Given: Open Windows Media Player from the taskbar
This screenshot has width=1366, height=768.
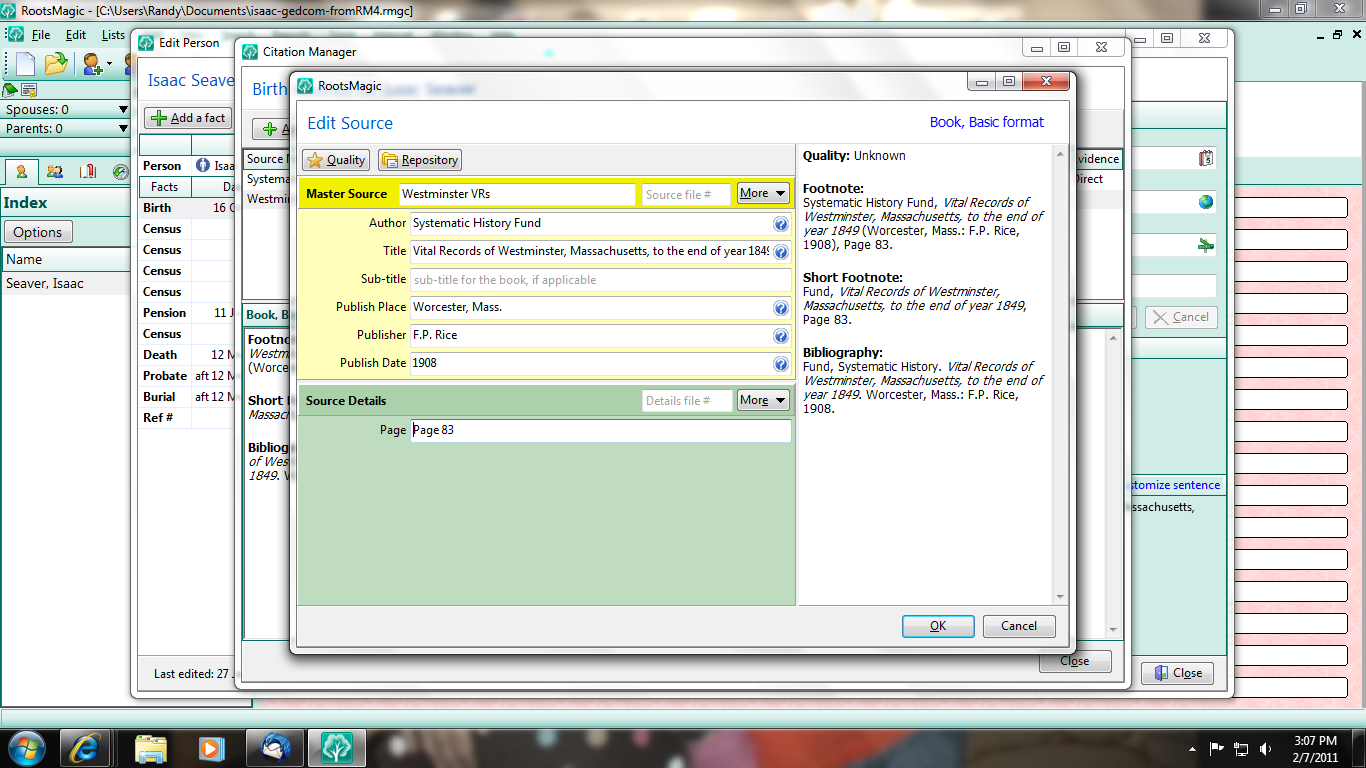Looking at the screenshot, I should [210, 748].
